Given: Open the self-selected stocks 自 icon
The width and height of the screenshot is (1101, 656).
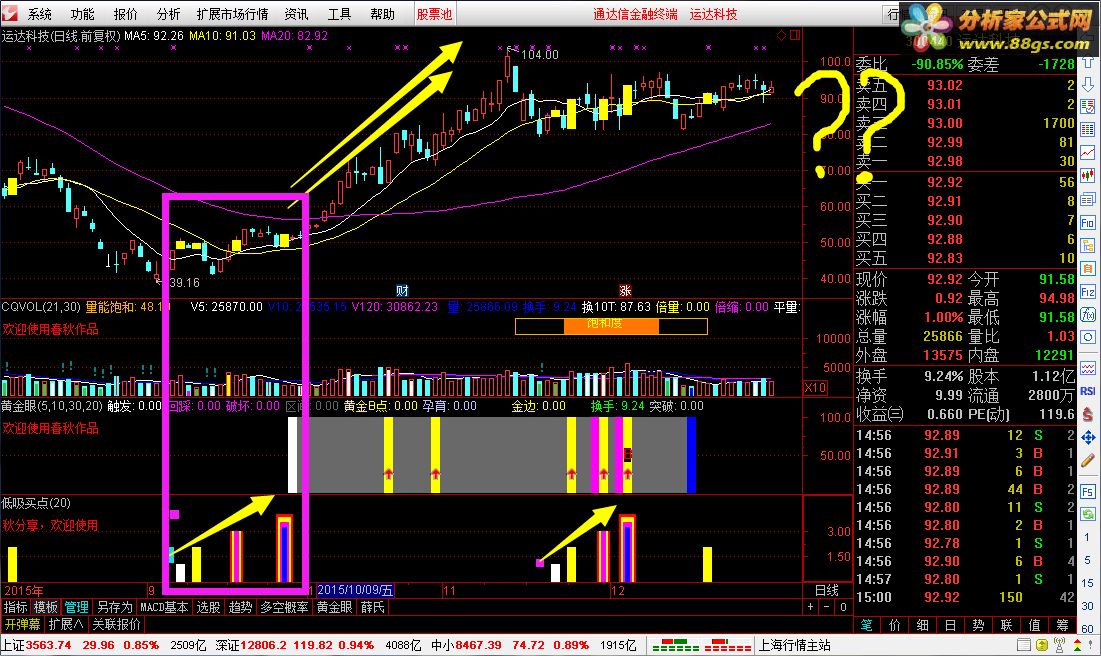Looking at the screenshot, I should tap(1088, 268).
